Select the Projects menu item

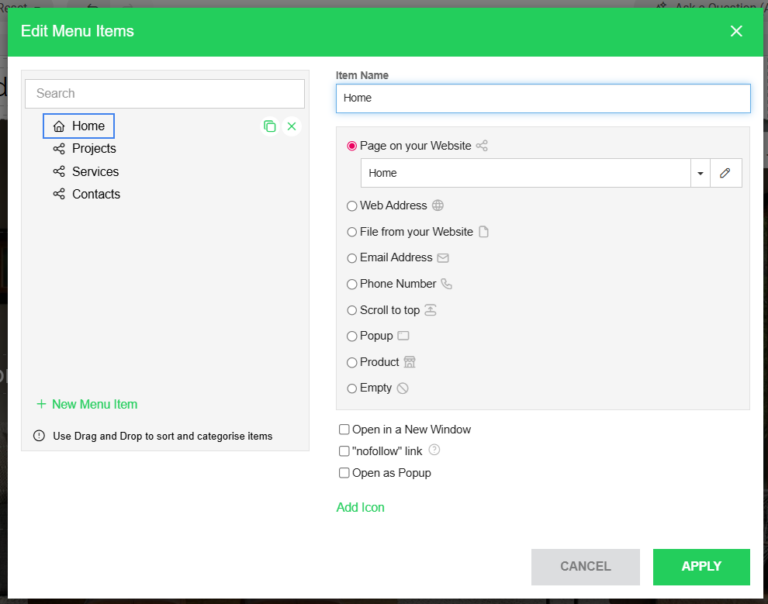(84, 148)
